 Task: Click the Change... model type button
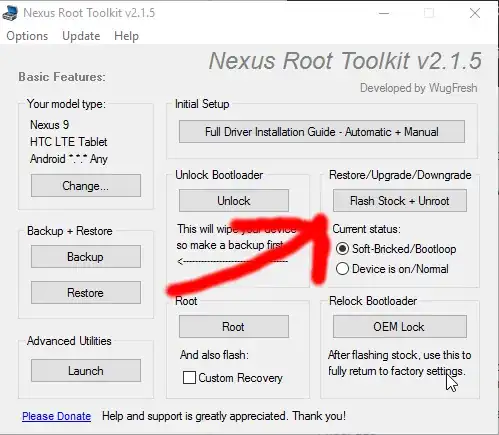(86, 186)
